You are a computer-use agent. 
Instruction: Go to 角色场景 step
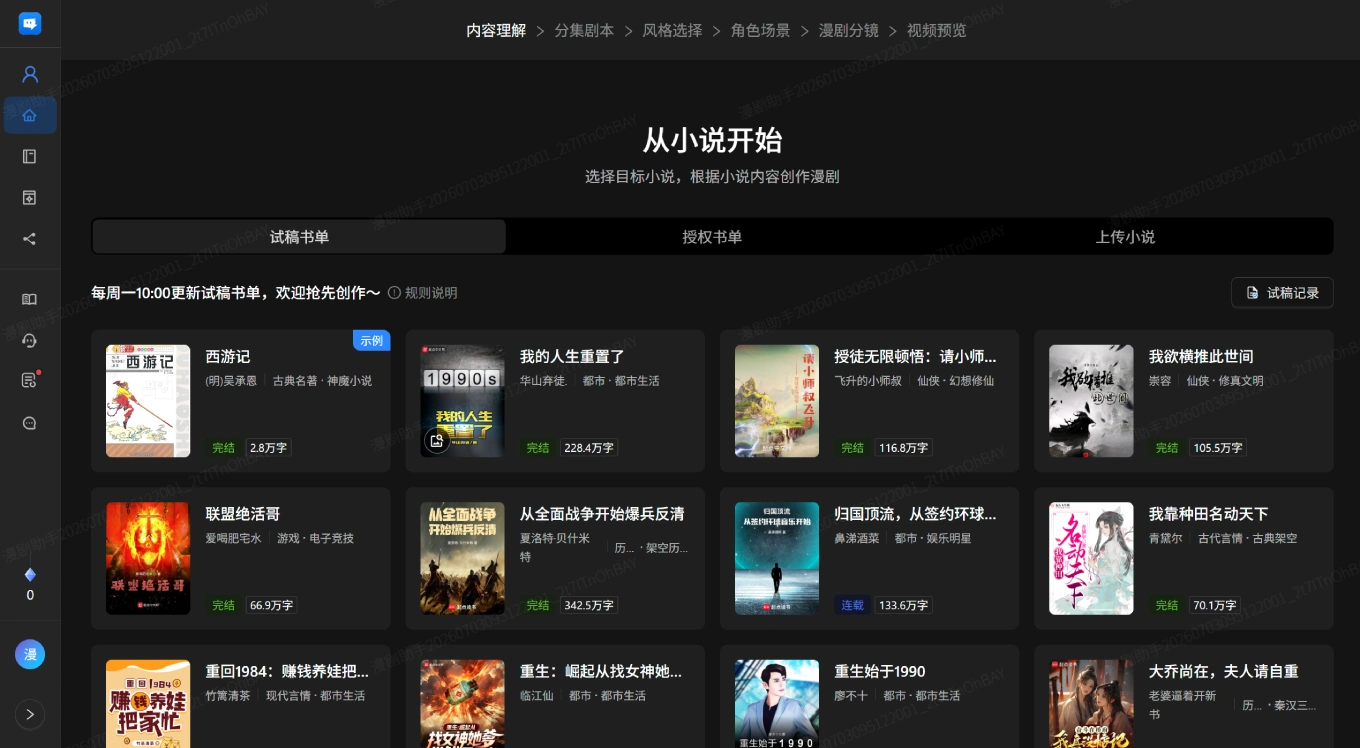[760, 30]
